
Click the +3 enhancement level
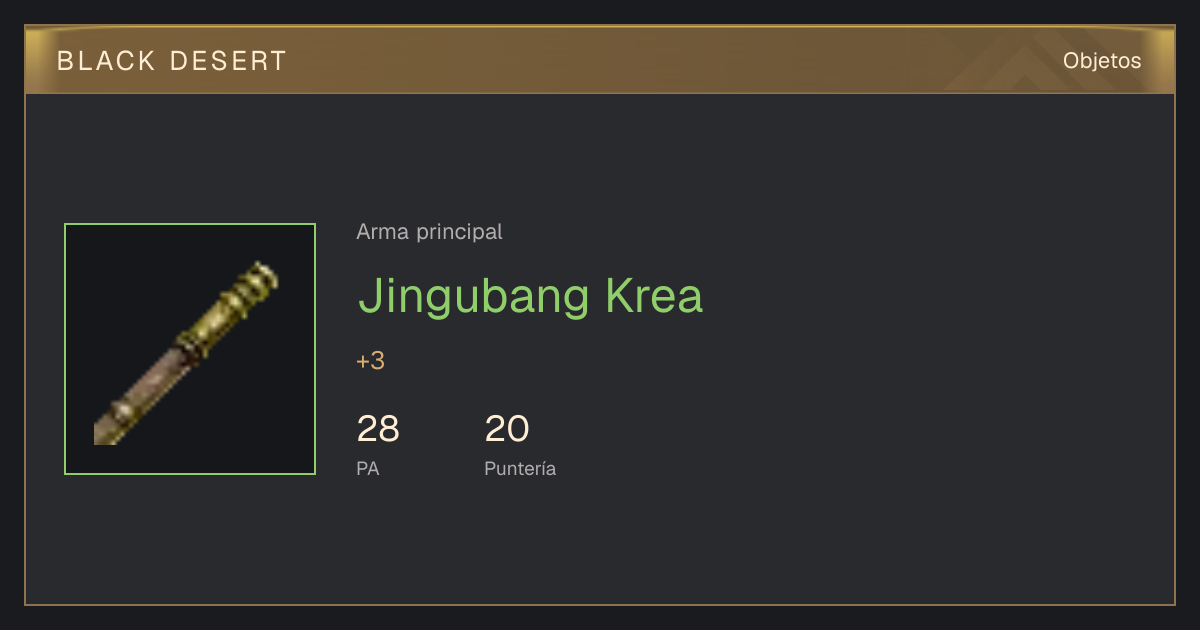(x=371, y=361)
